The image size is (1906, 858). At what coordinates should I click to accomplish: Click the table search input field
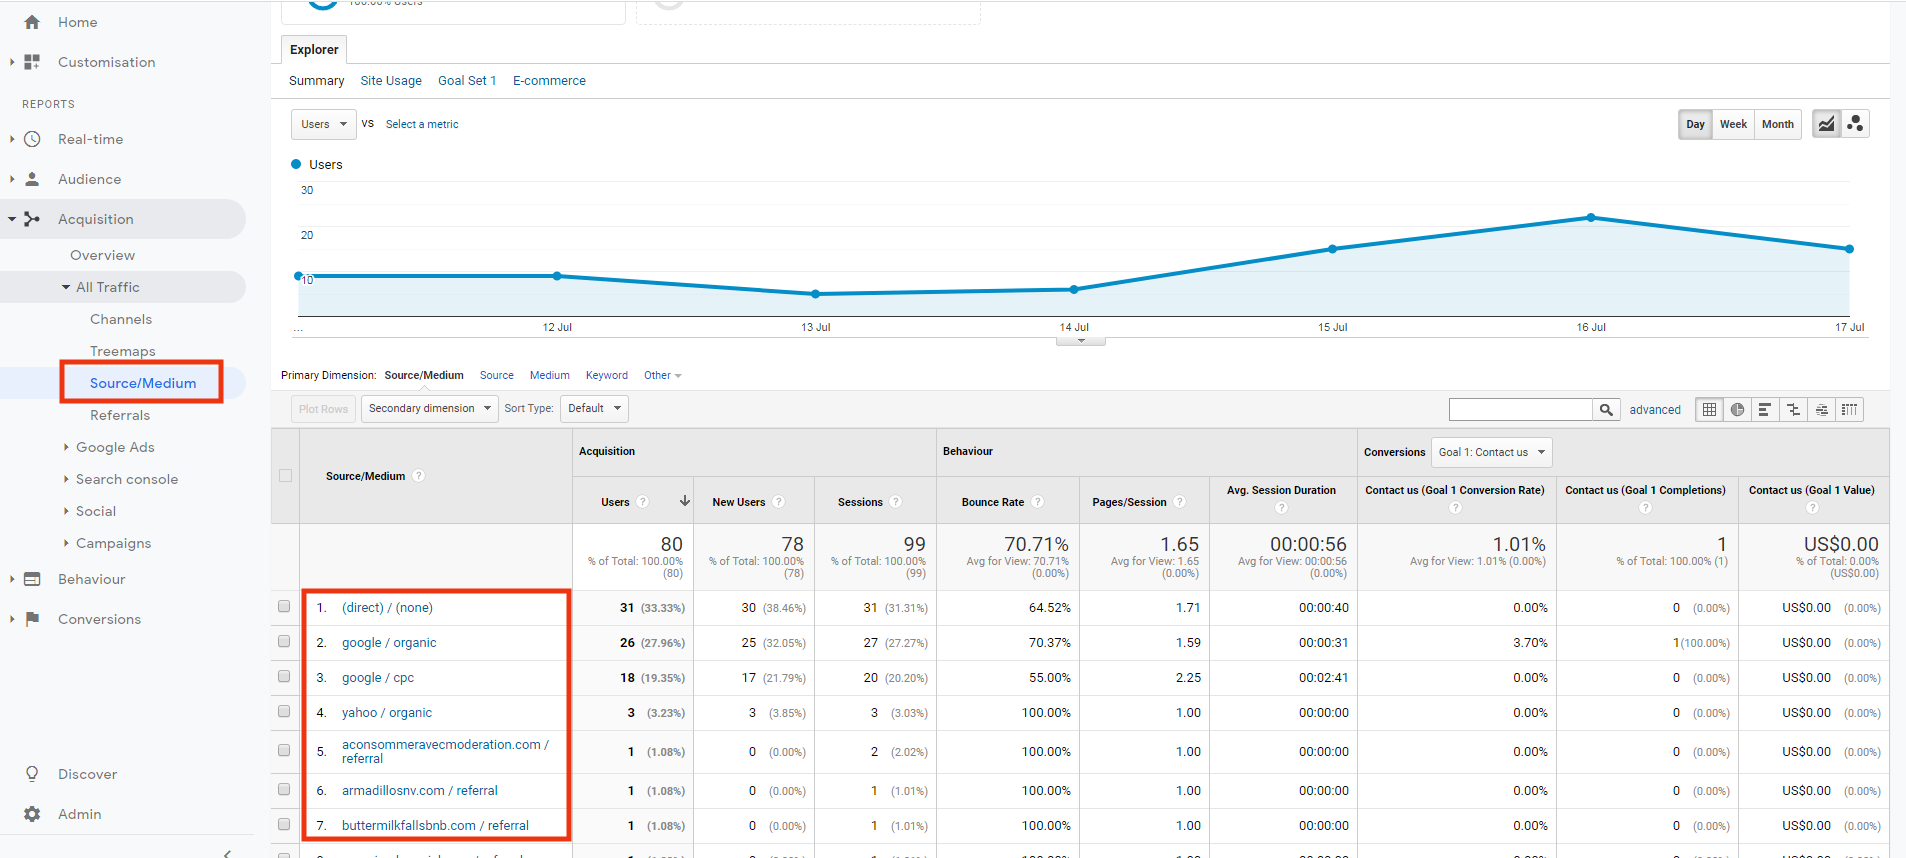pyautogui.click(x=1520, y=409)
